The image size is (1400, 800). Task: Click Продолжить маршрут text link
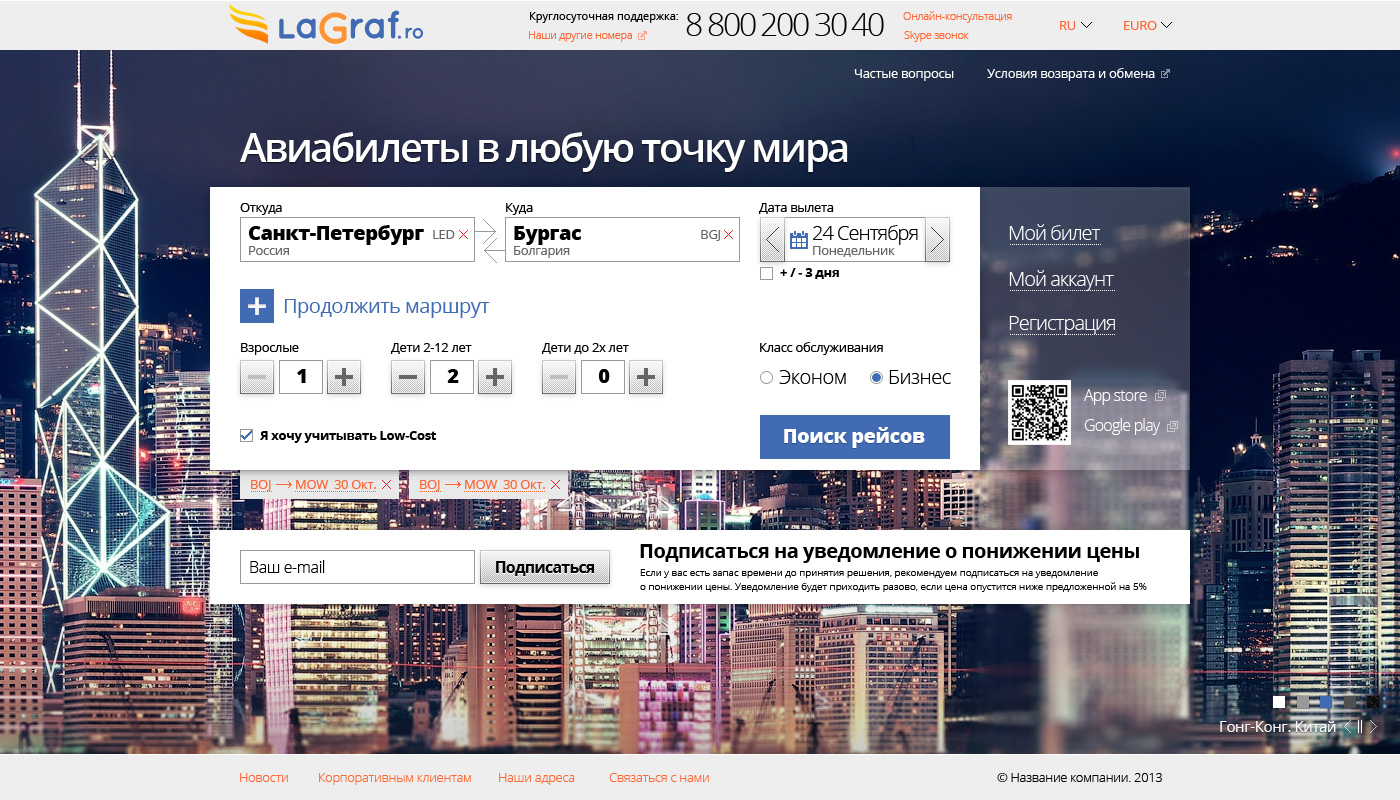(386, 306)
